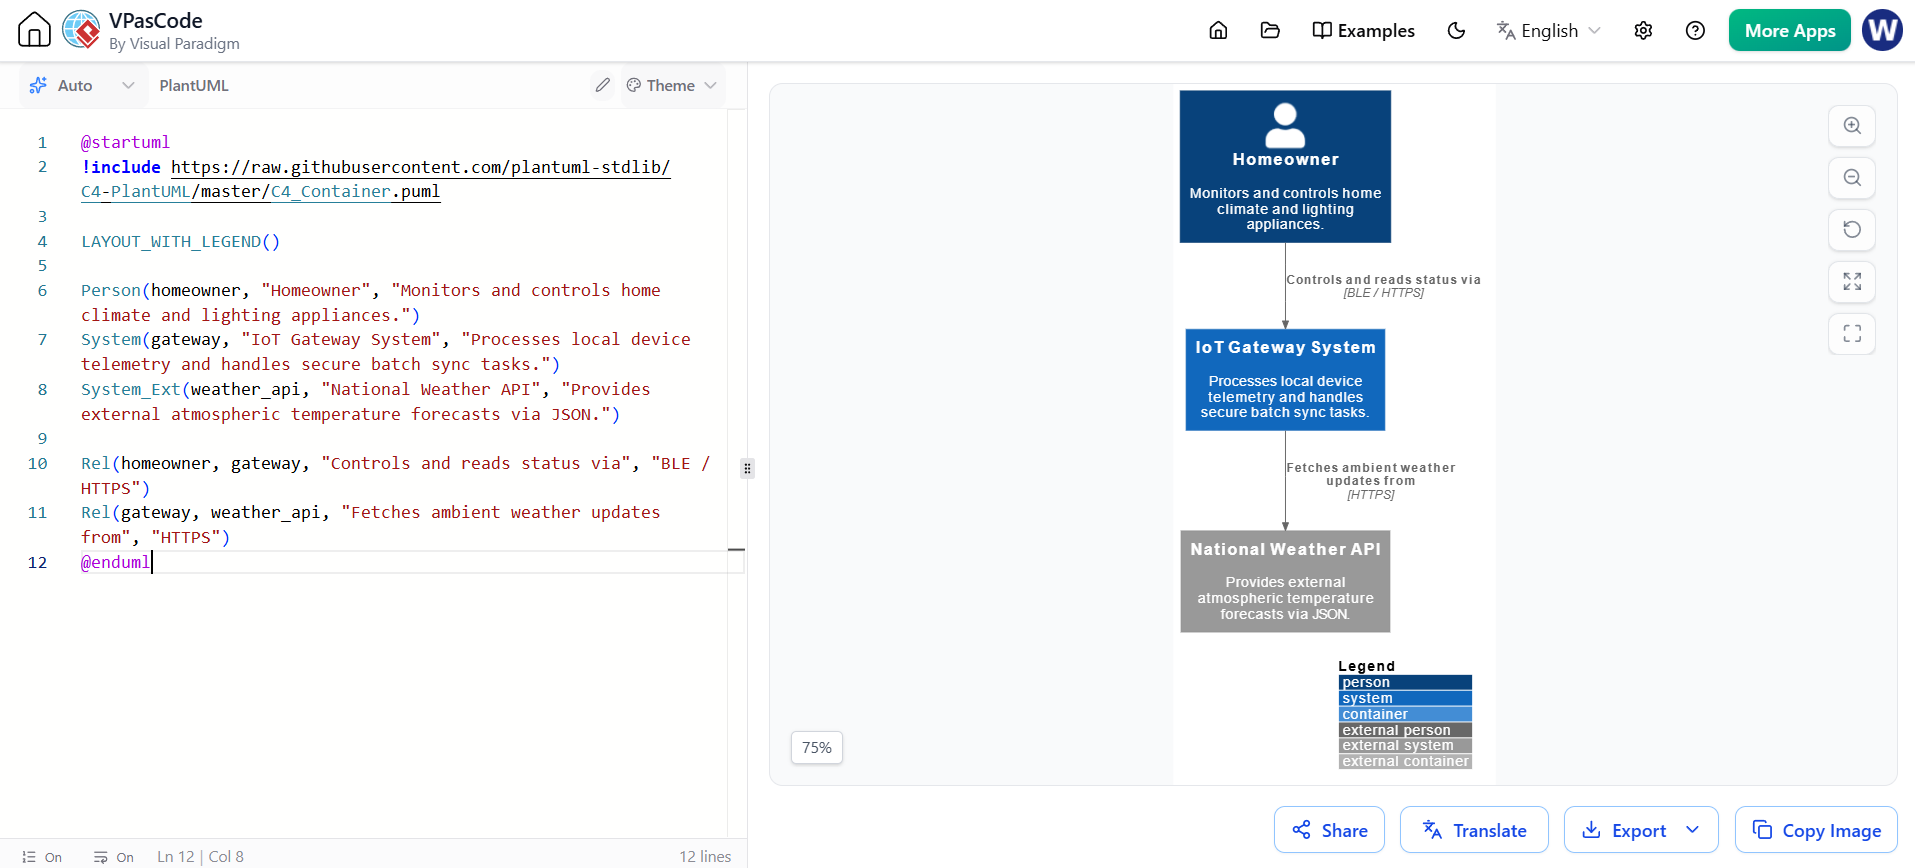Toggle dark mode with the moon icon
1915x868 pixels.
click(x=1456, y=30)
